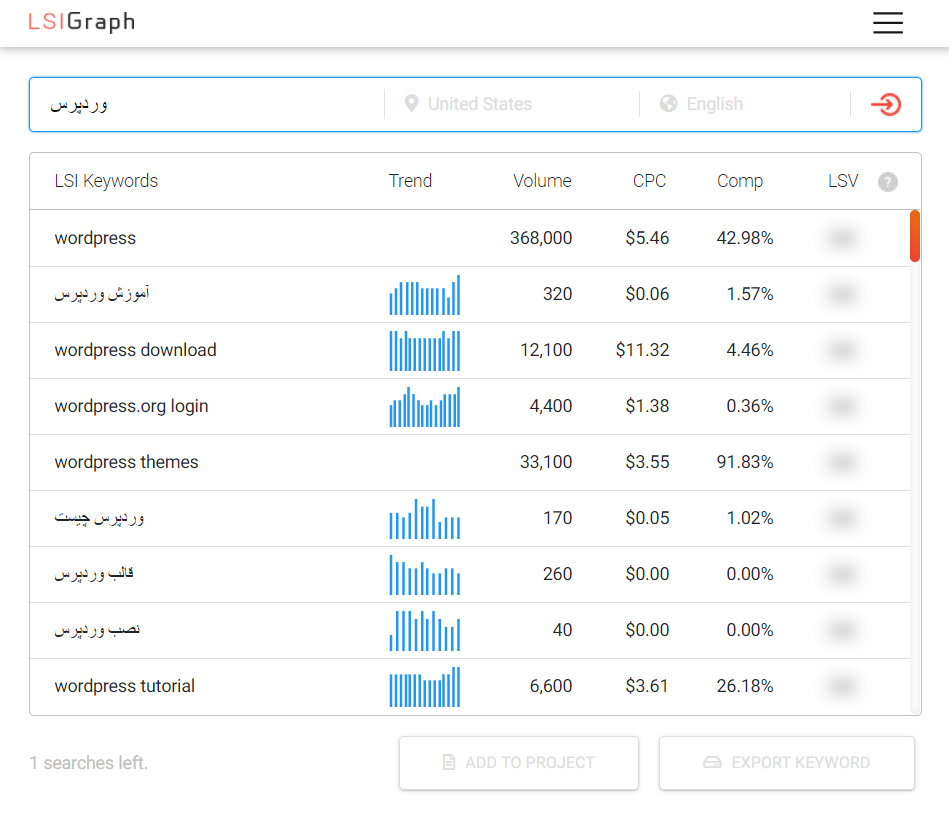The width and height of the screenshot is (949, 822).
Task: Sort by Volume column header
Action: 542,181
